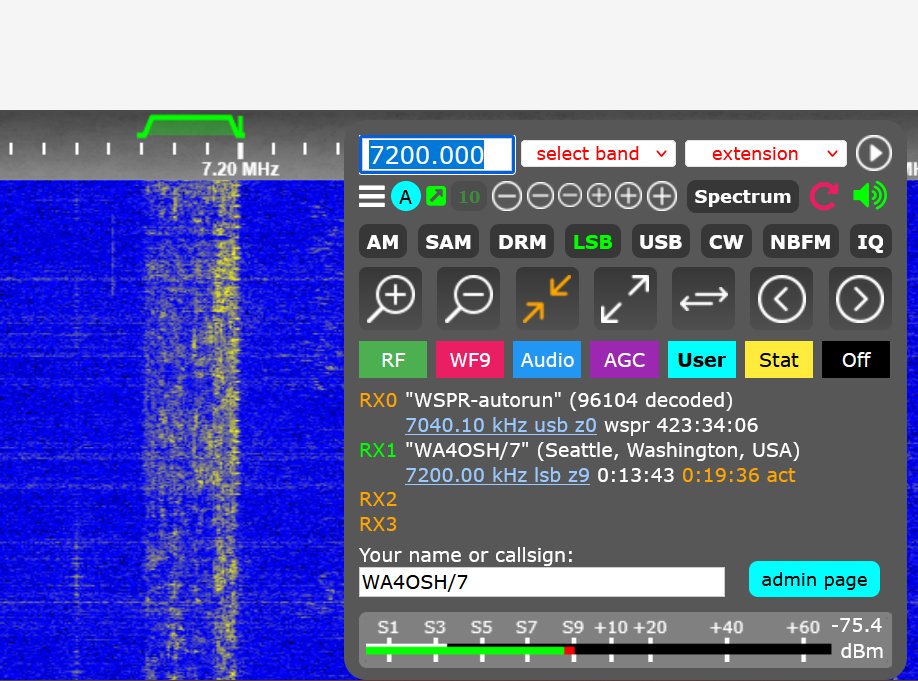Follow the 7200.00 kHz lsb z9 link
918x681 pixels.
point(497,475)
